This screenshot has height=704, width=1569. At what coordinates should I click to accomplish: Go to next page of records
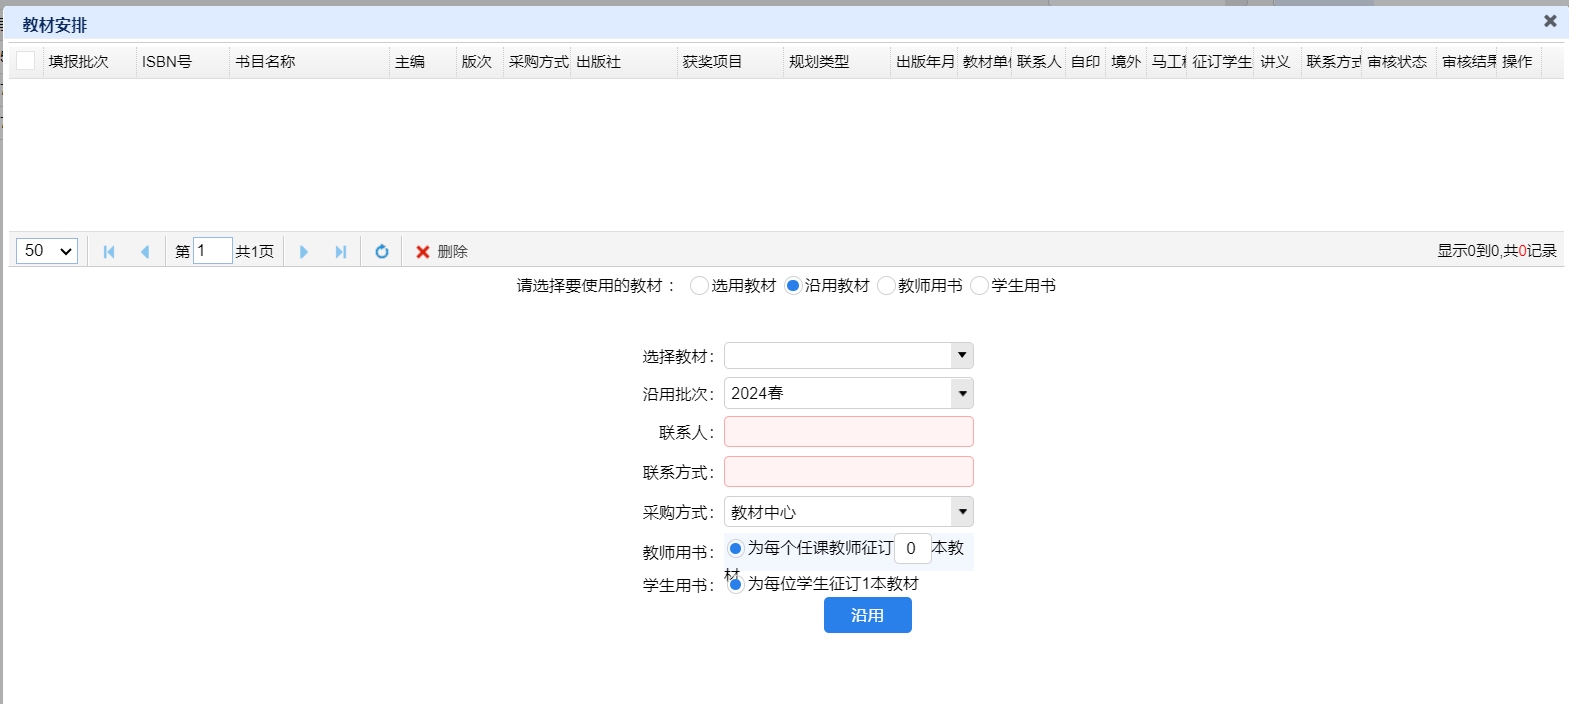(x=304, y=252)
